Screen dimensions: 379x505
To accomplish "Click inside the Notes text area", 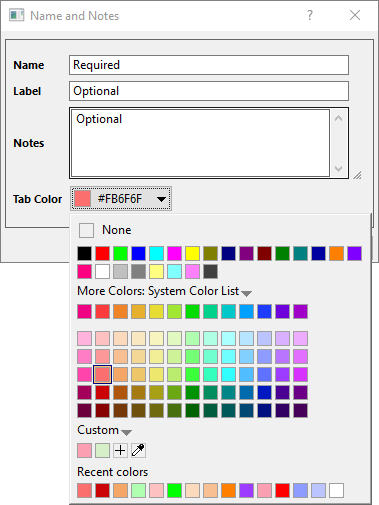I will [200, 143].
